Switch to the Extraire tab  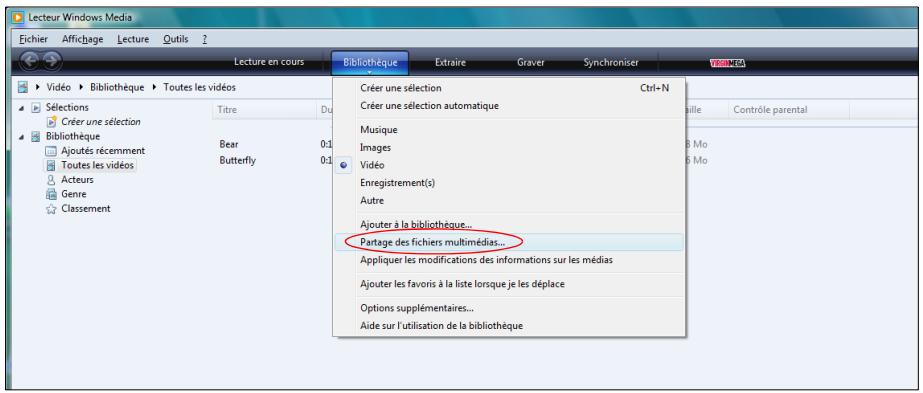pos(450,62)
